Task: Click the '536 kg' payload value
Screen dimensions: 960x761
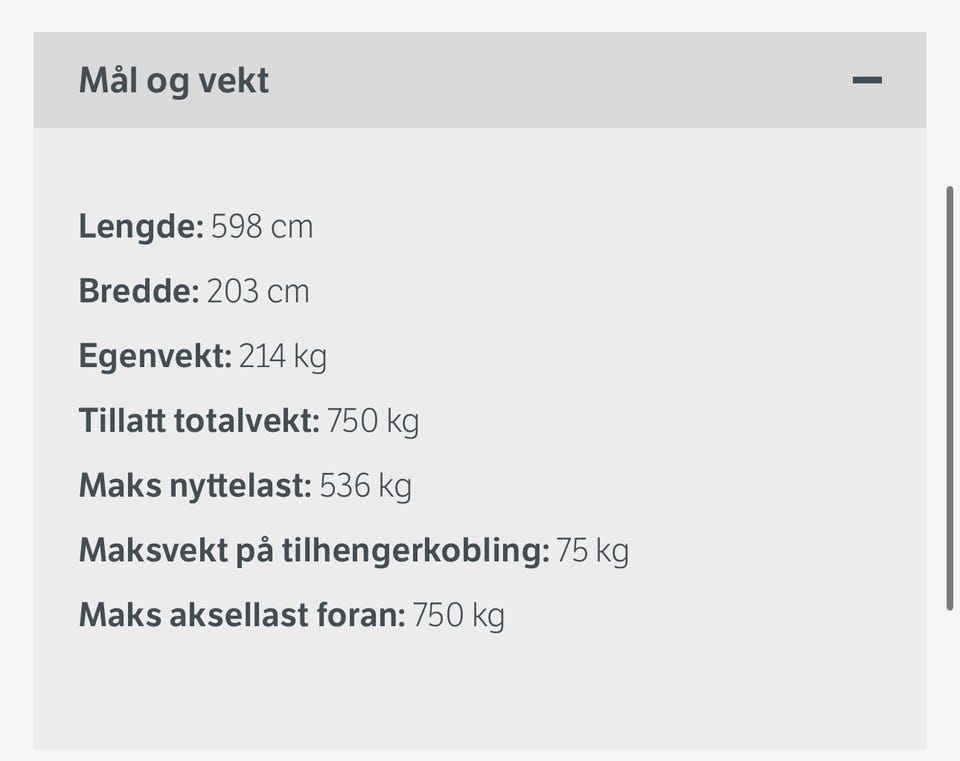Action: coord(366,486)
